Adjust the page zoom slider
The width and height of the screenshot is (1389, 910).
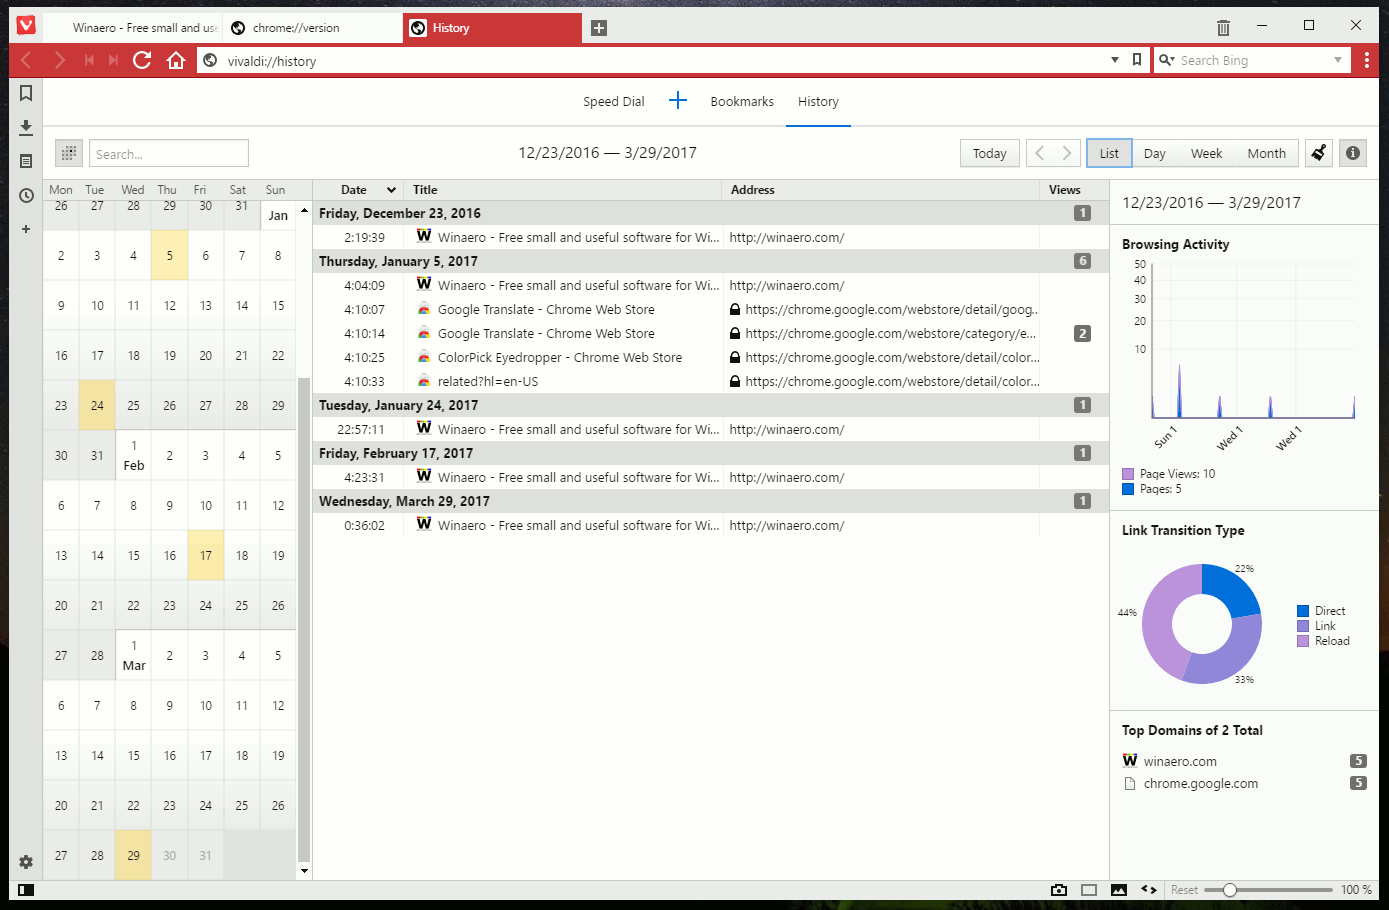[1268, 890]
